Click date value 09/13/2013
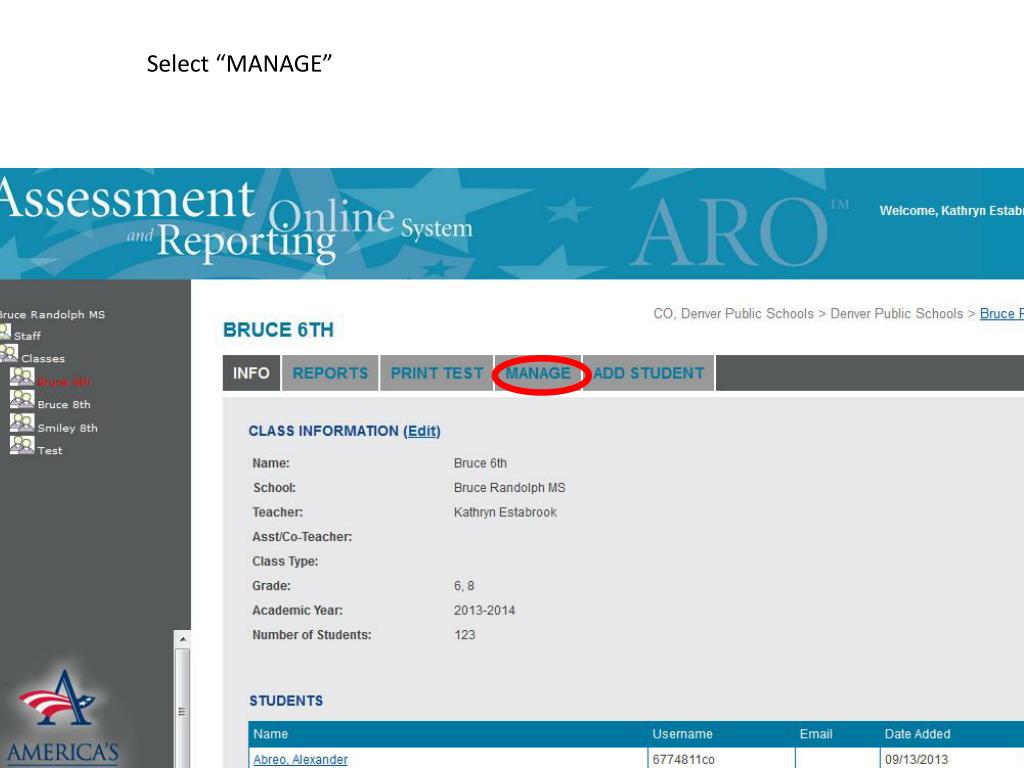 (x=916, y=760)
